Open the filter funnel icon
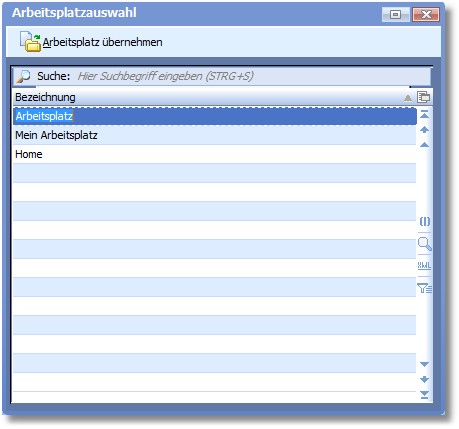Screen dimensions: 459x429 (x=424, y=288)
